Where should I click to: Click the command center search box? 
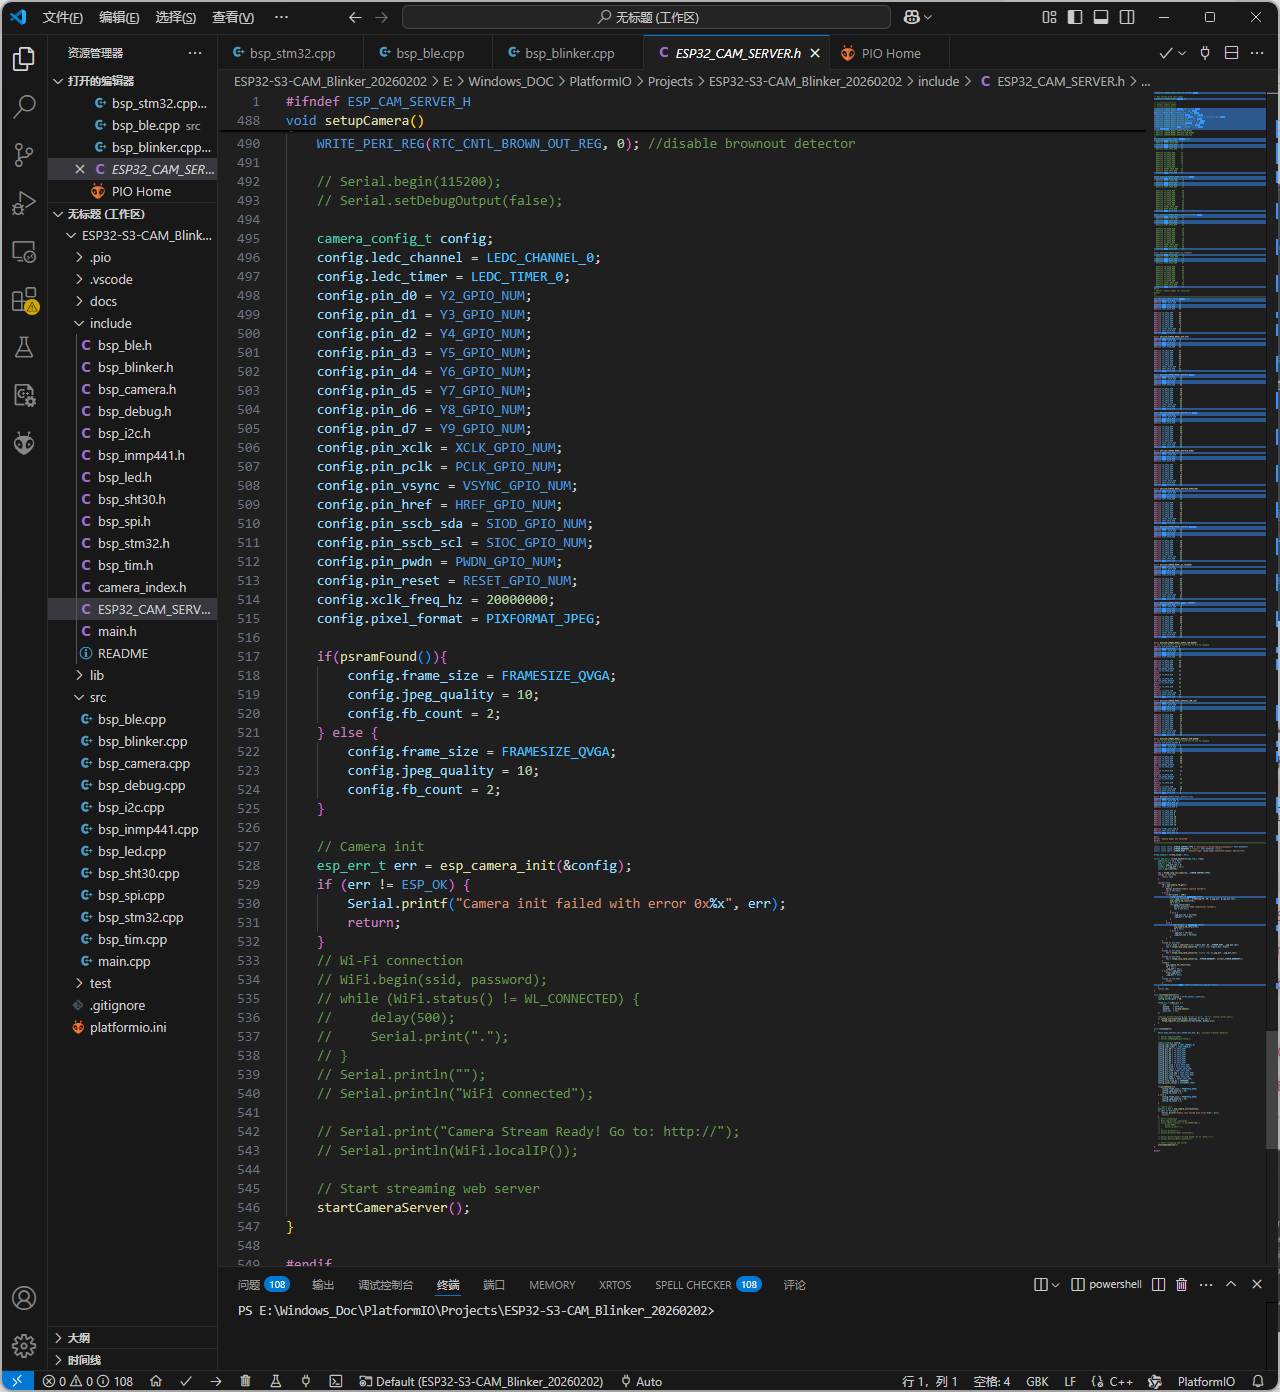[646, 17]
